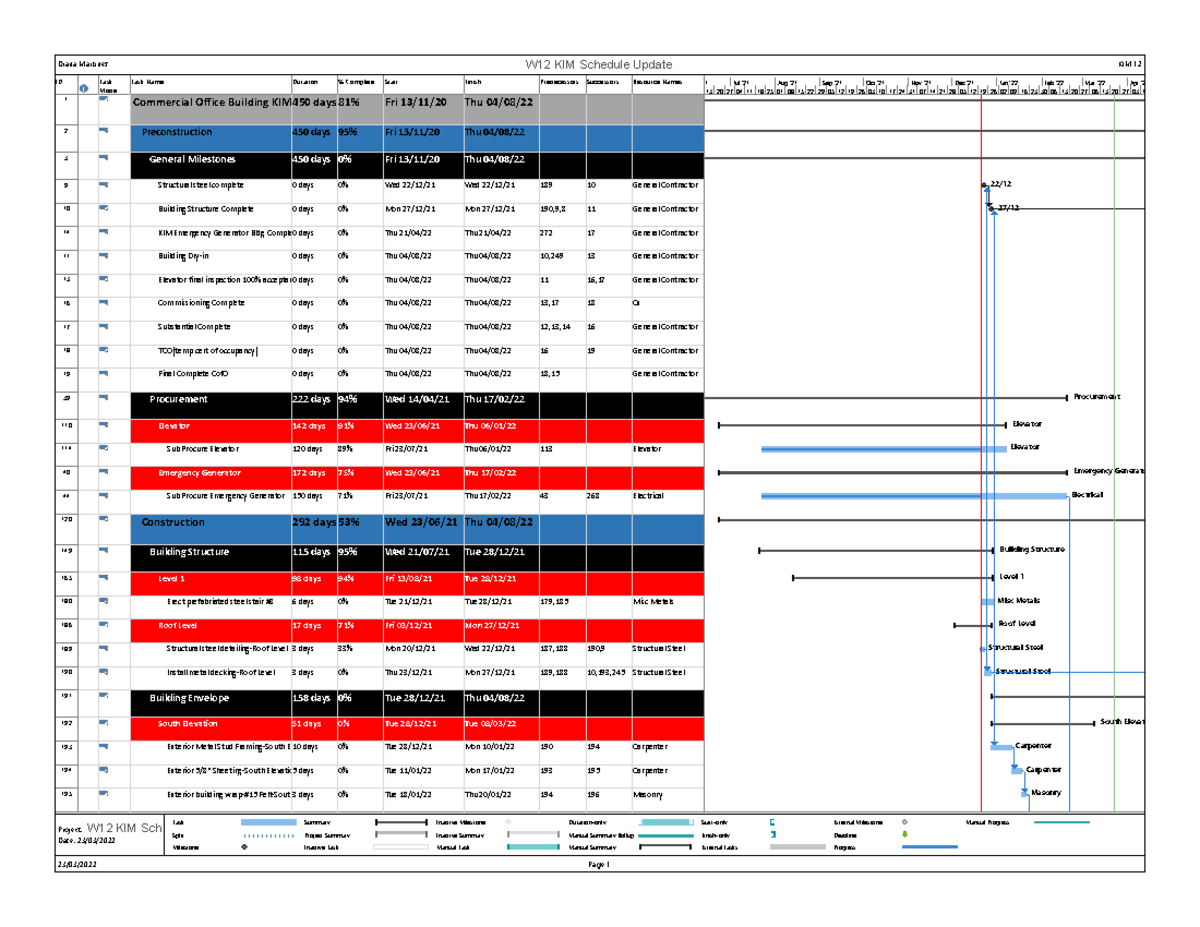Click the green Deadline arrow icon in the legend

905,836
